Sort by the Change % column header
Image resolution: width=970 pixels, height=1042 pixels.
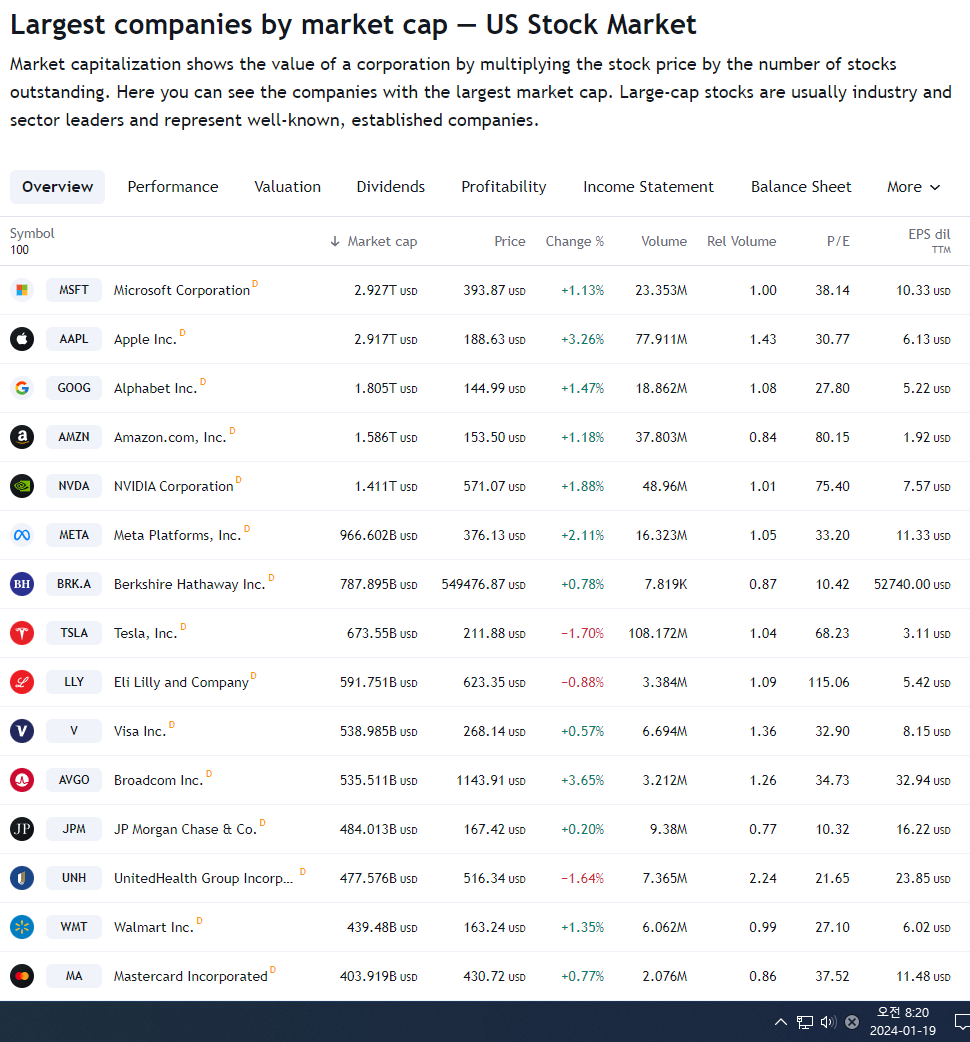575,241
